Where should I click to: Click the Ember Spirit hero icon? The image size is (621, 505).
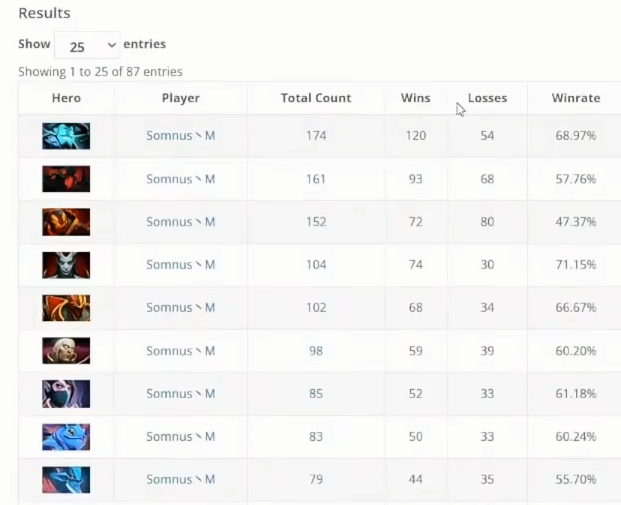tap(66, 222)
